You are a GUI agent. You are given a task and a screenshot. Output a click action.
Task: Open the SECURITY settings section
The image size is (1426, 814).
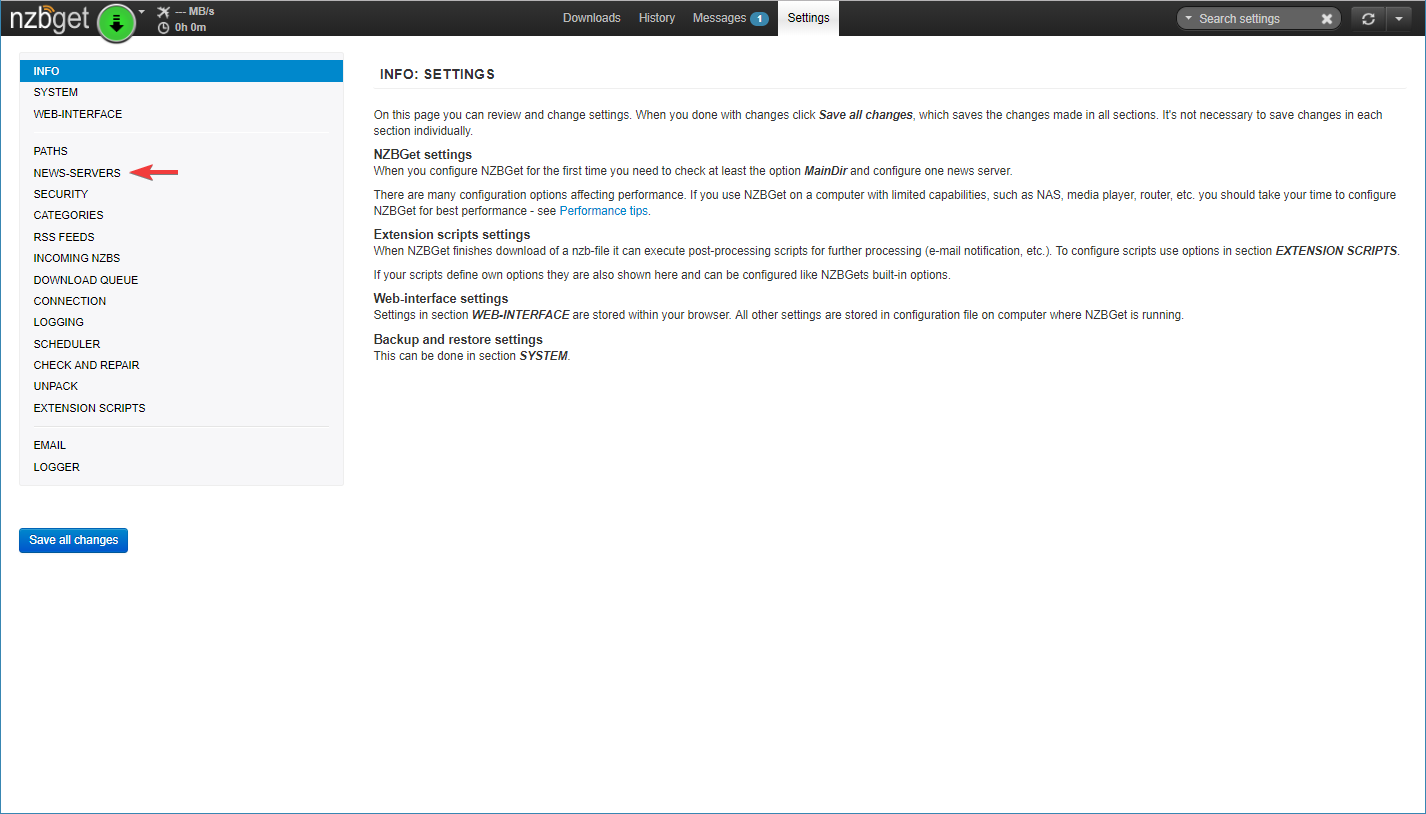pos(181,194)
